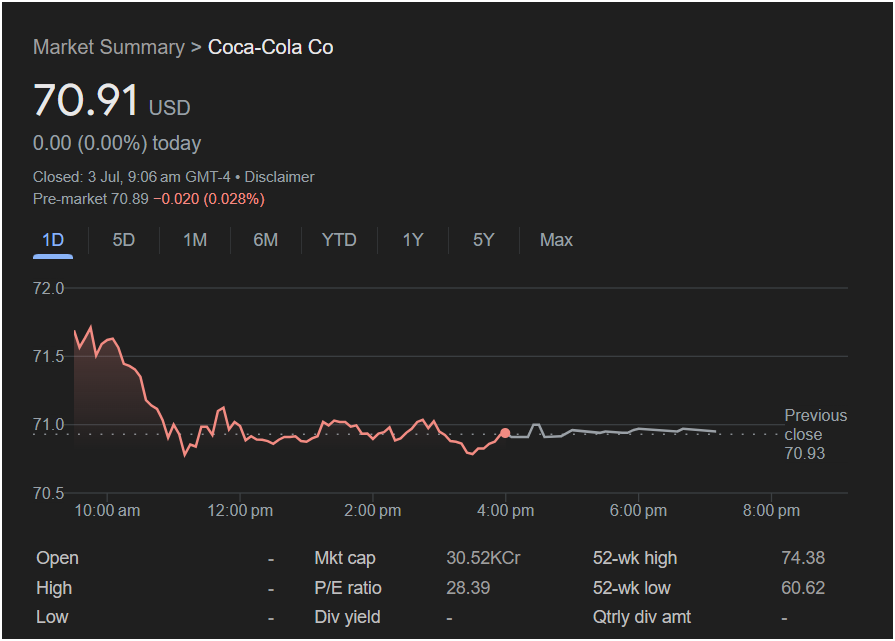
Task: Click the 4:00 pm closing point marker
Action: [505, 433]
